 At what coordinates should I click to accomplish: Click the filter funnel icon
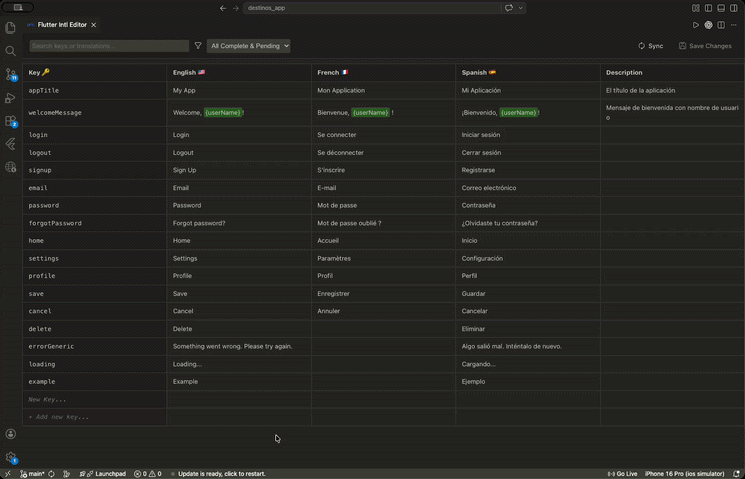coord(198,46)
